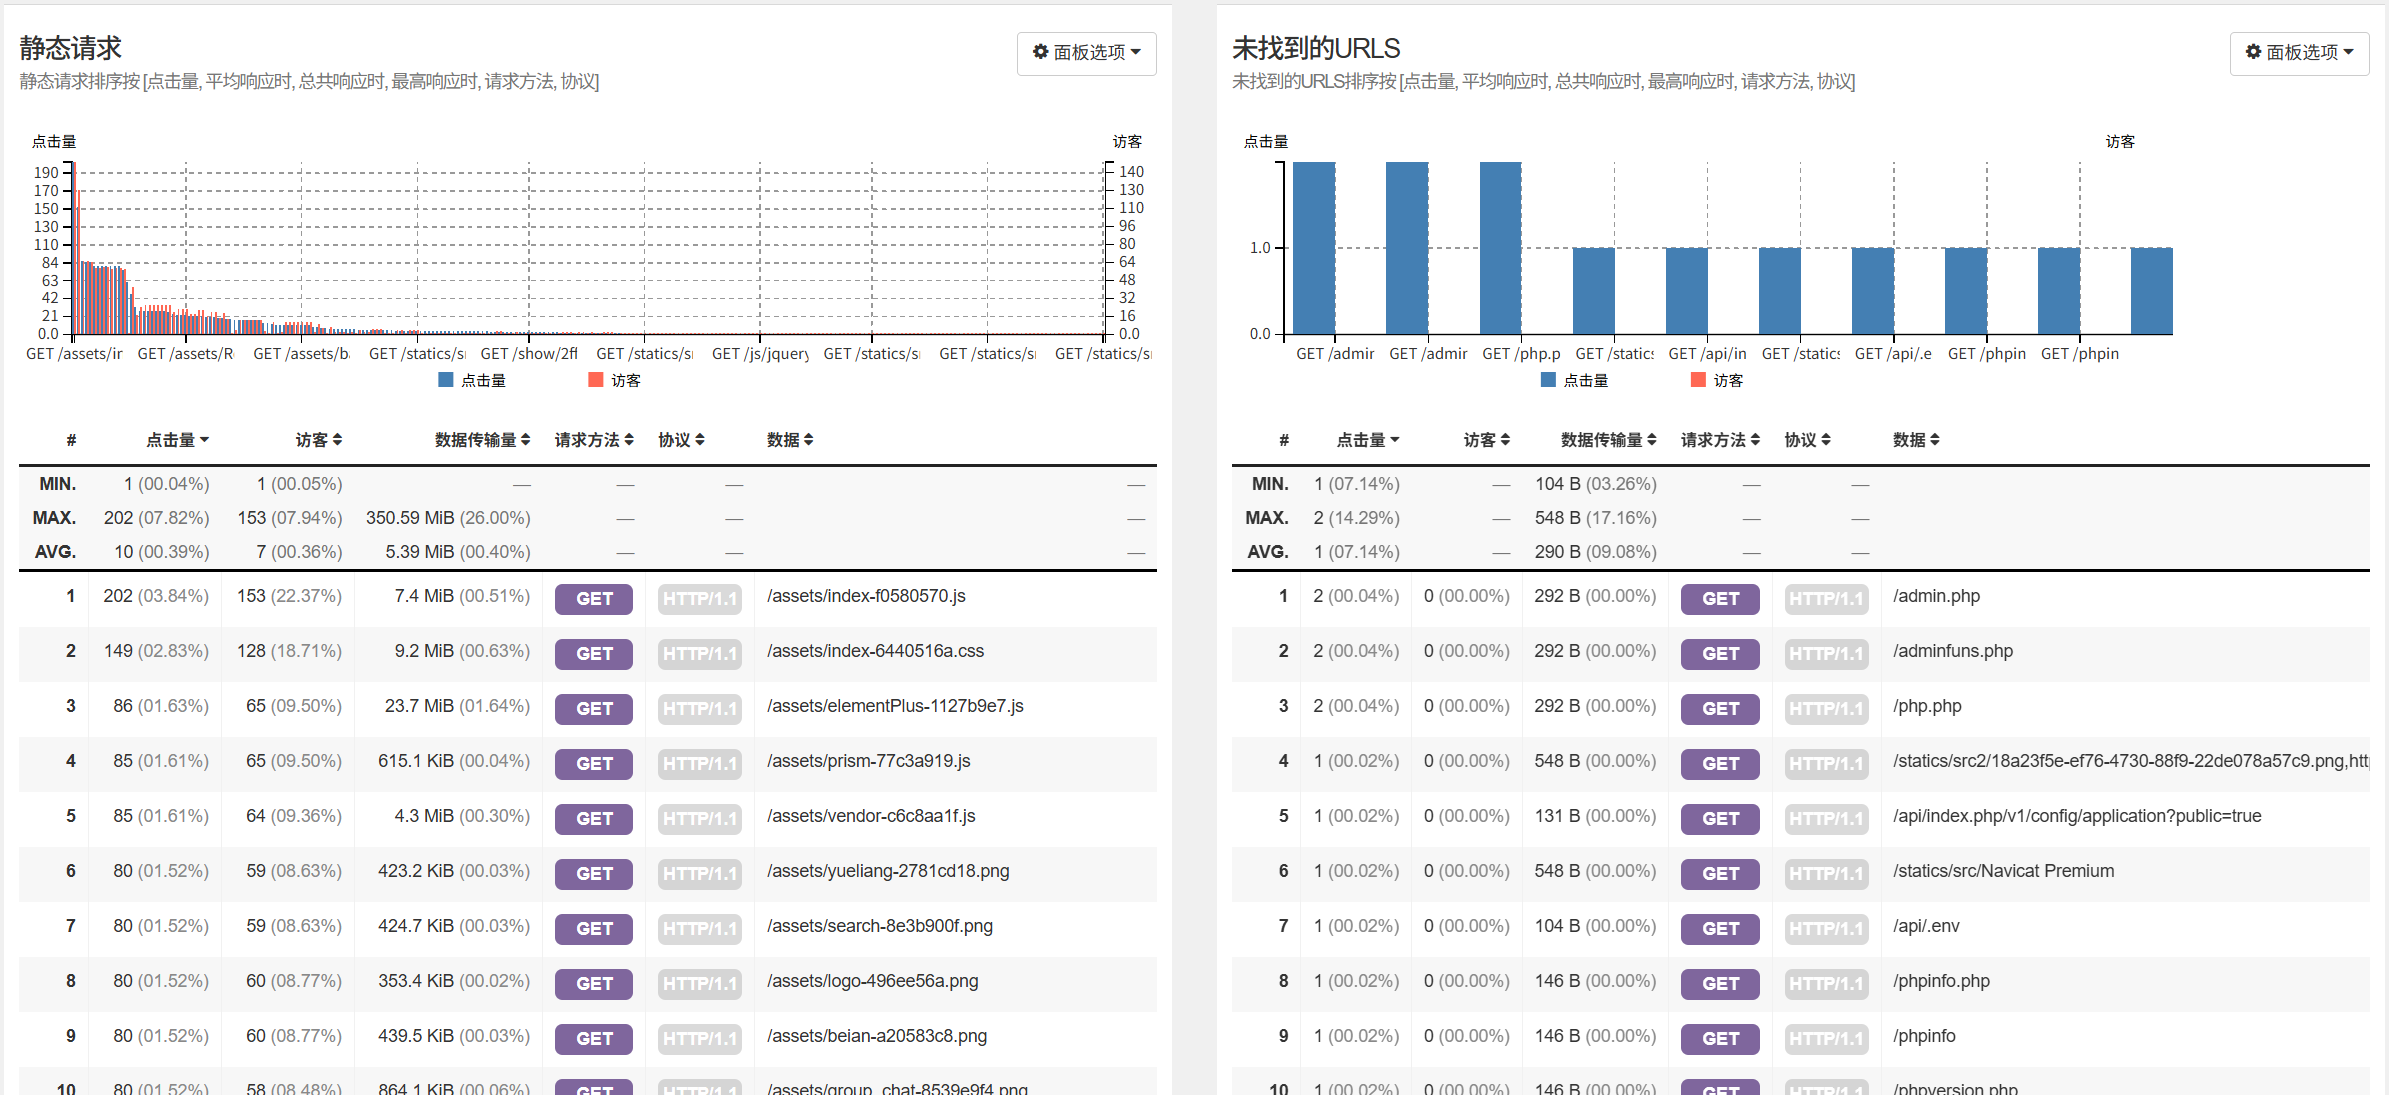Sort static requests by 协议 column
This screenshot has height=1095, width=2389.
coord(681,440)
